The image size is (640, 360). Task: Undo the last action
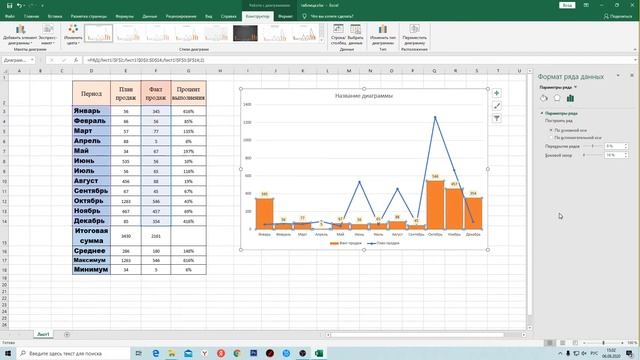(x=19, y=6)
